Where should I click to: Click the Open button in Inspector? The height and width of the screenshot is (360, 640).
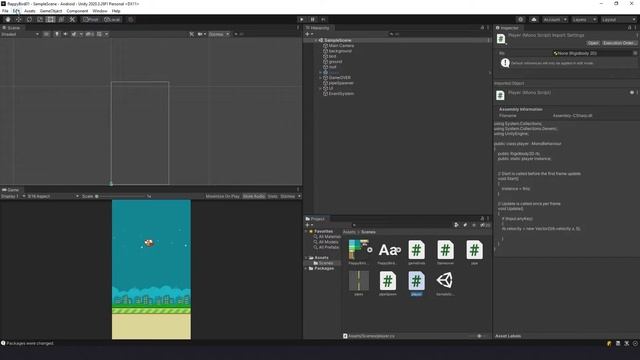[x=593, y=43]
